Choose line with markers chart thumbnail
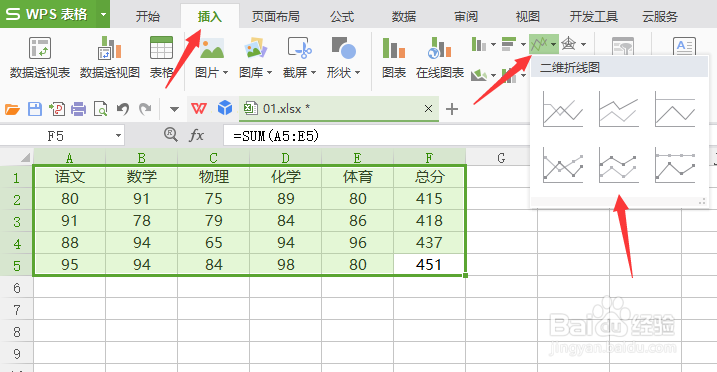 pos(562,165)
